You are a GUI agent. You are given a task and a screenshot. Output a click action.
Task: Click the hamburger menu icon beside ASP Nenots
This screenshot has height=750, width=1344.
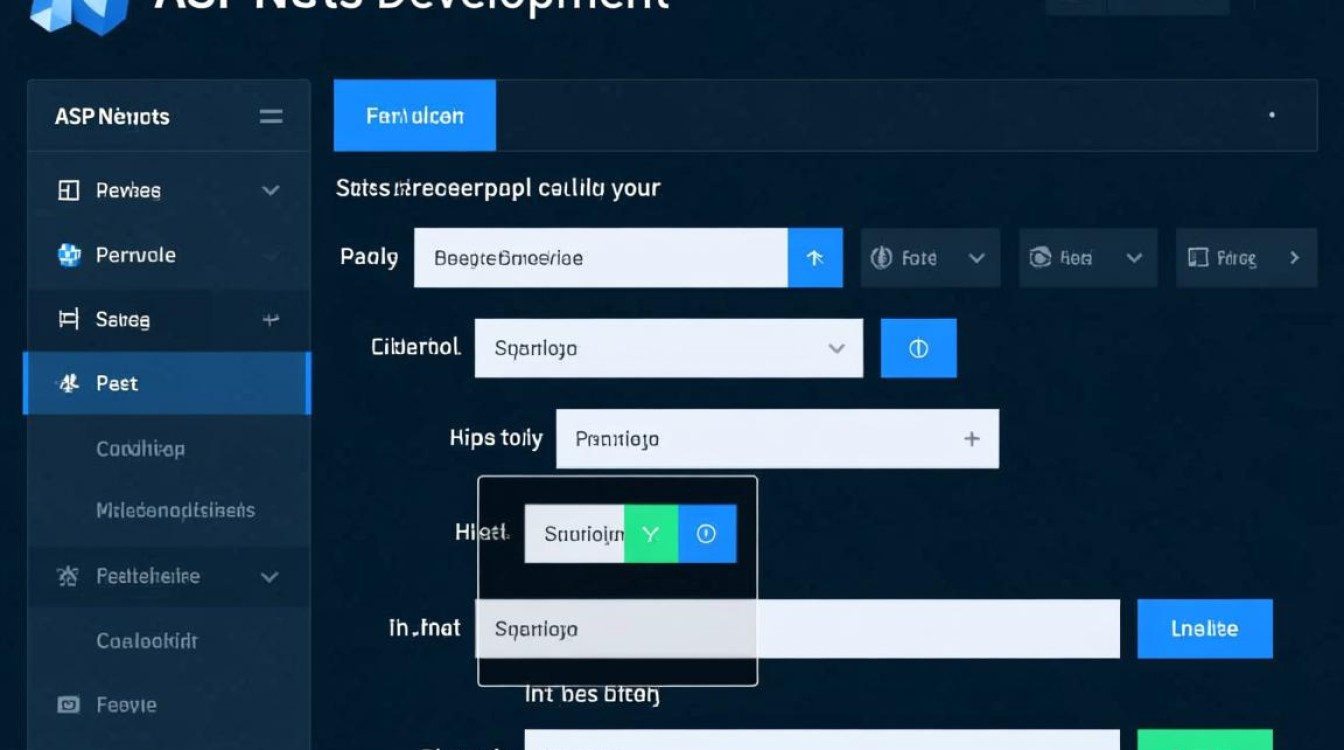tap(271, 117)
